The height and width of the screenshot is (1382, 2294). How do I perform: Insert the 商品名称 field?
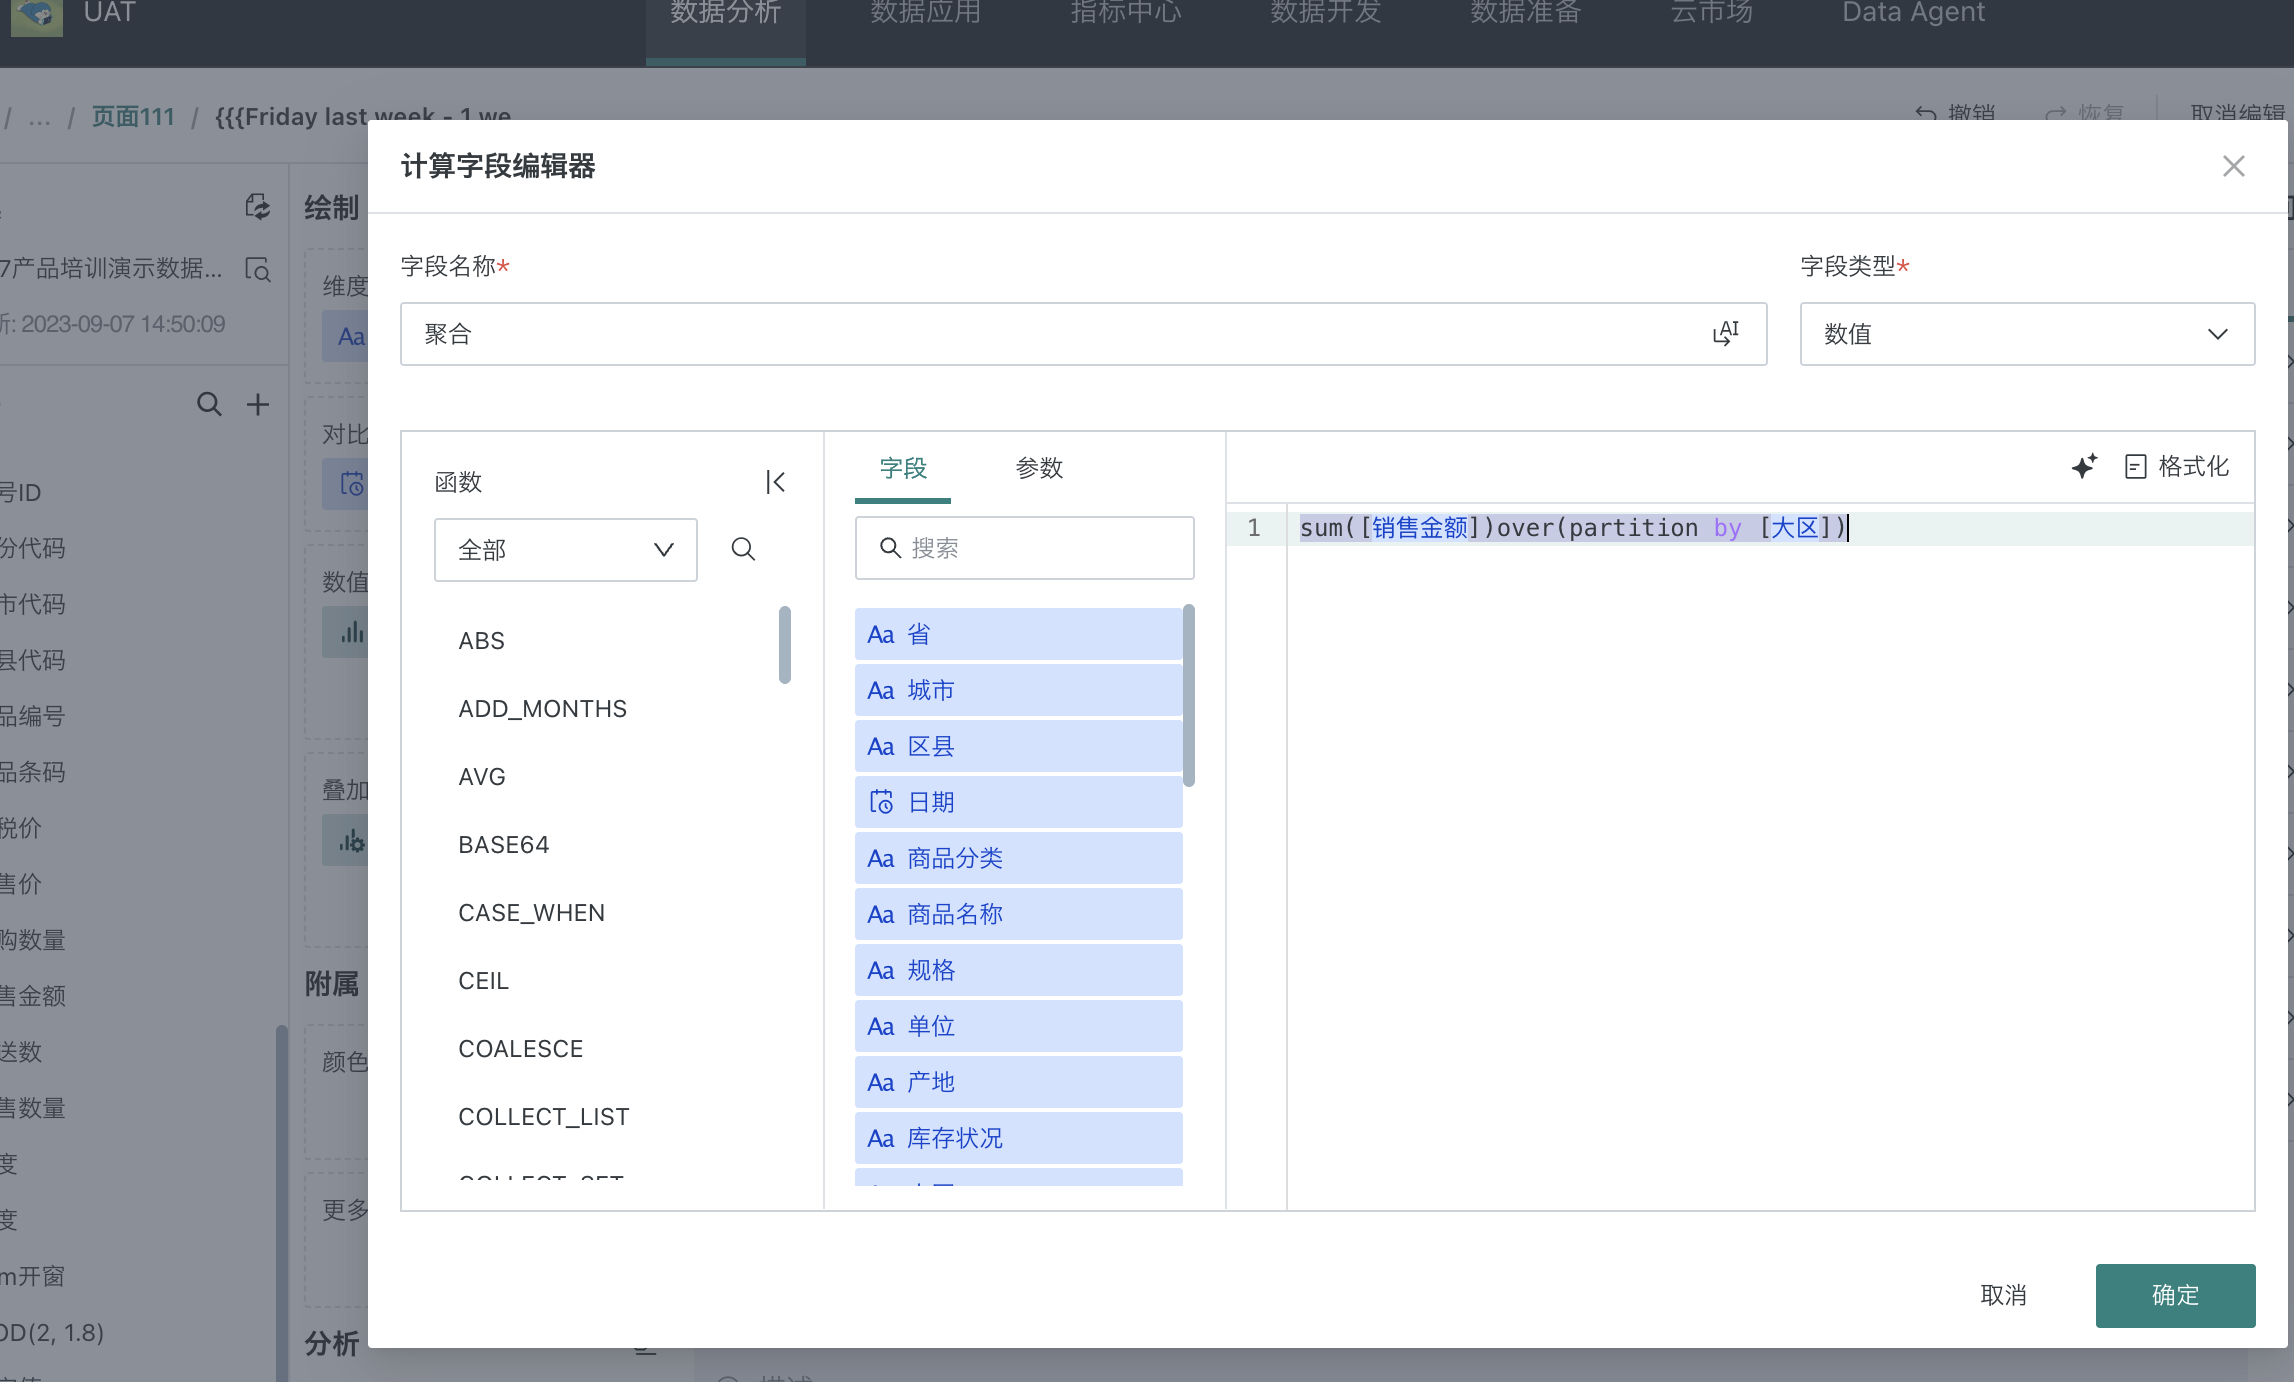click(1018, 914)
